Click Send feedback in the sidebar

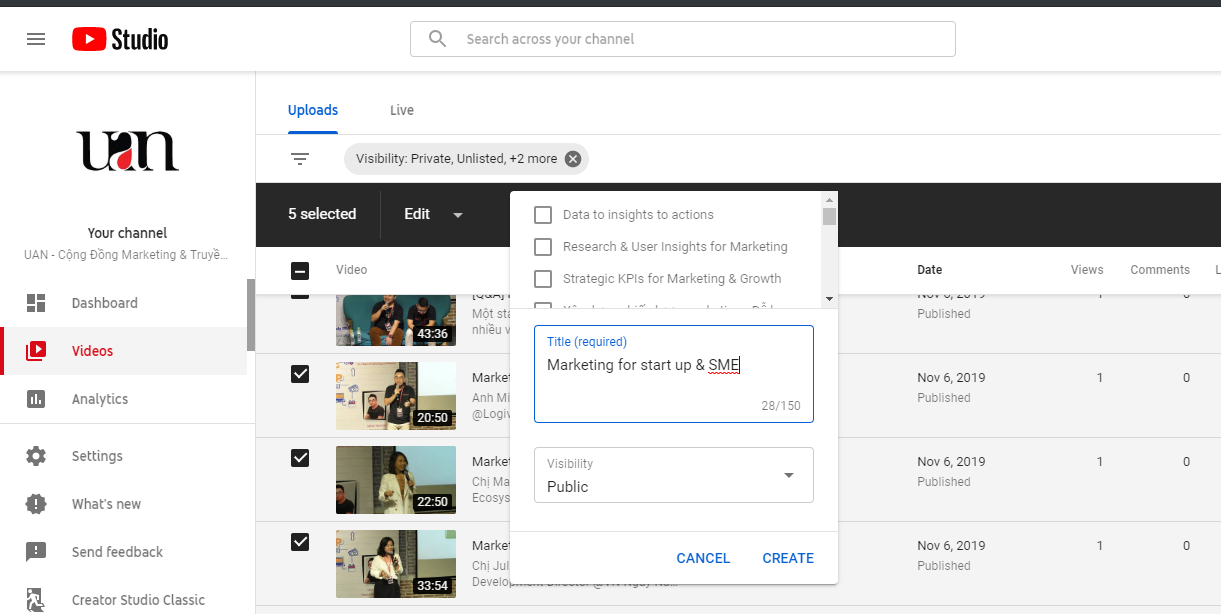[117, 552]
